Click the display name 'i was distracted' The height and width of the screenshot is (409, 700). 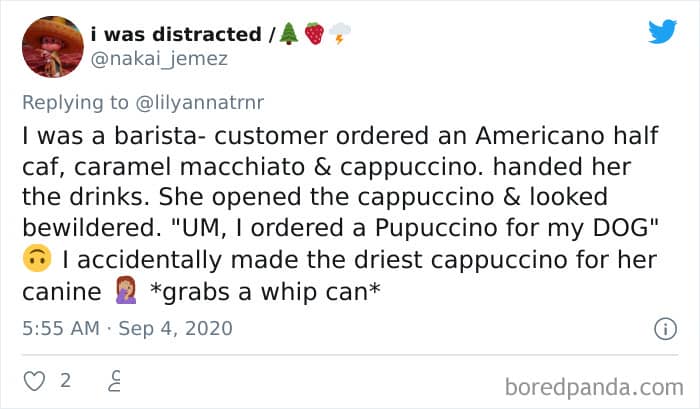pyautogui.click(x=176, y=34)
